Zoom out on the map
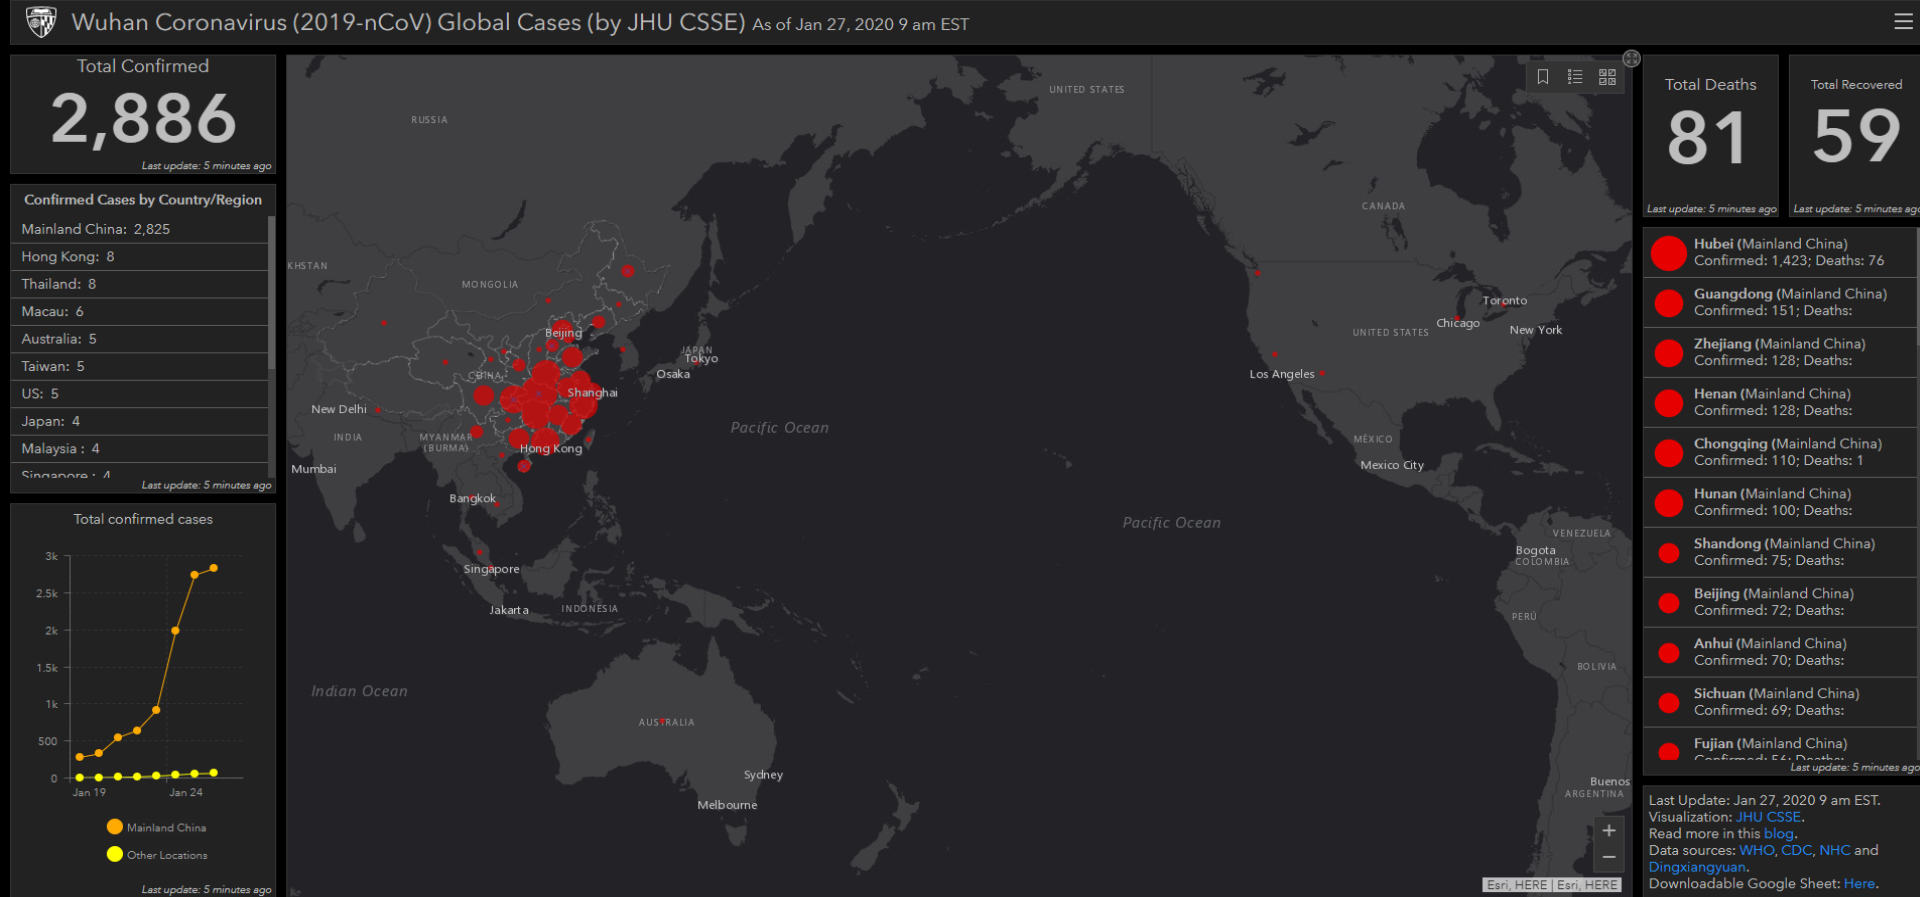The width and height of the screenshot is (1920, 897). (x=1609, y=857)
